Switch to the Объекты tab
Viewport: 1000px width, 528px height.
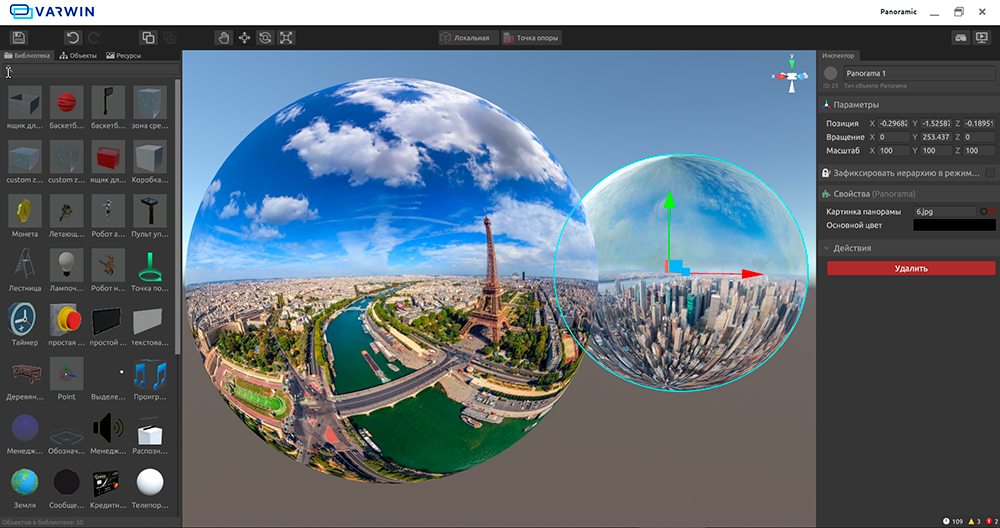pos(79,56)
